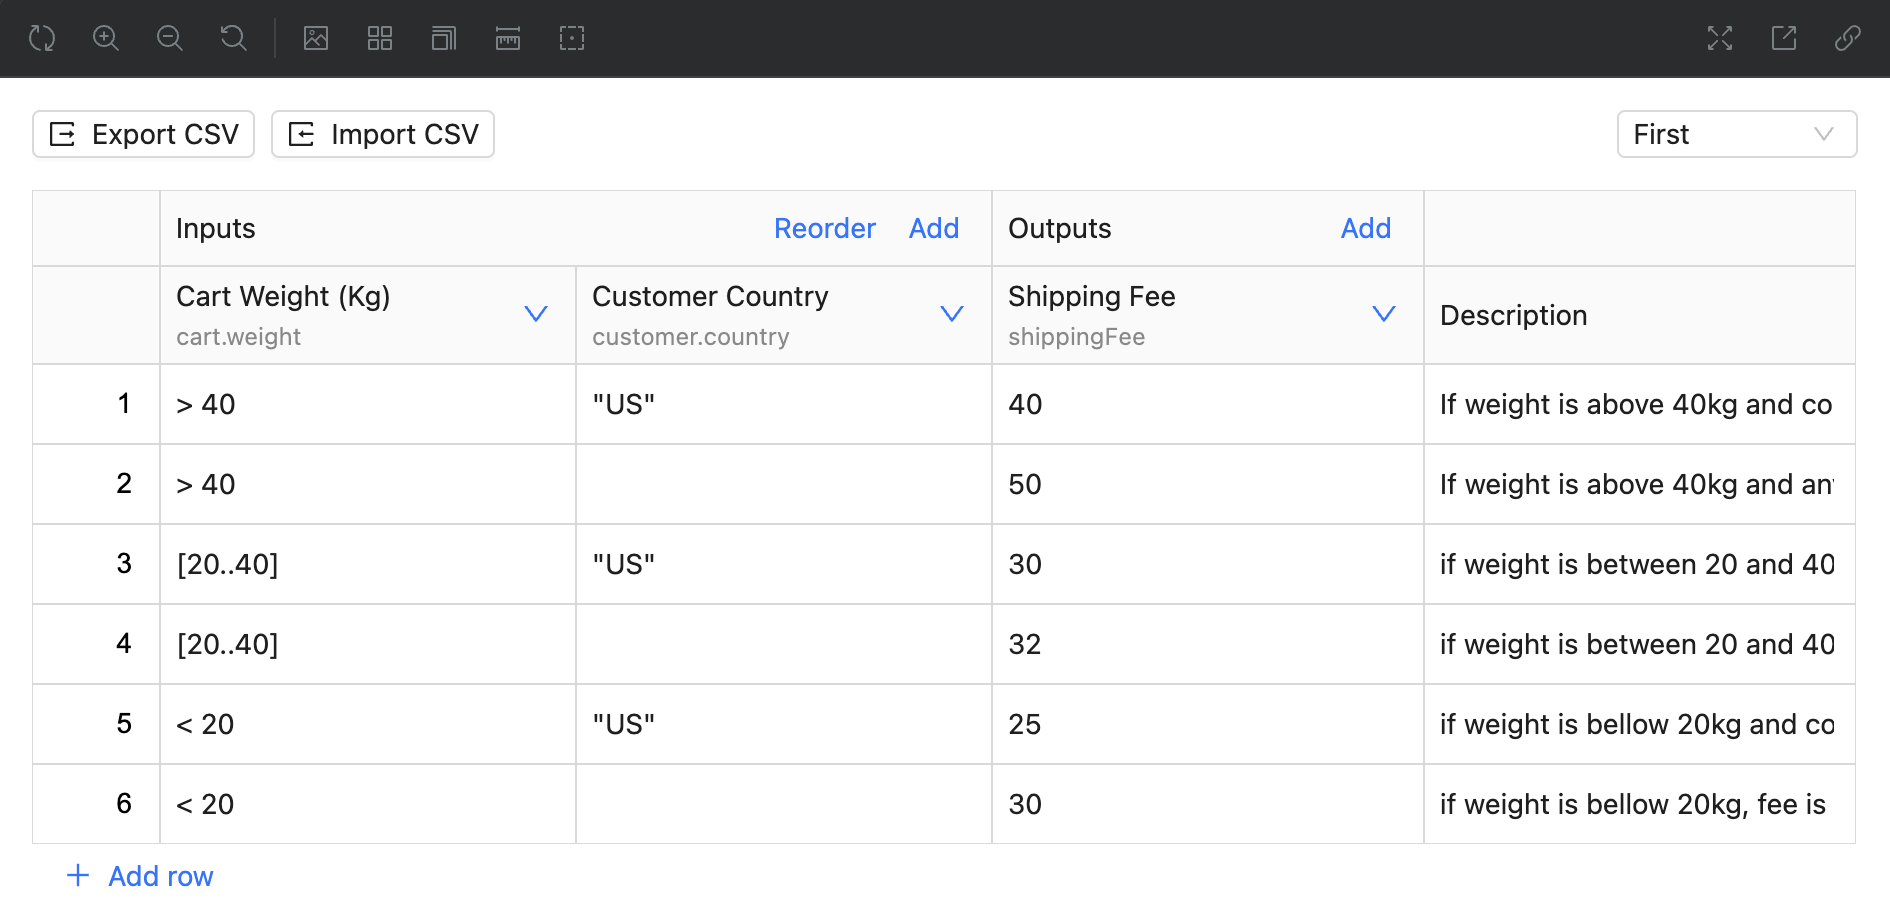Add a new output column
This screenshot has height=918, width=1890.
(1365, 228)
